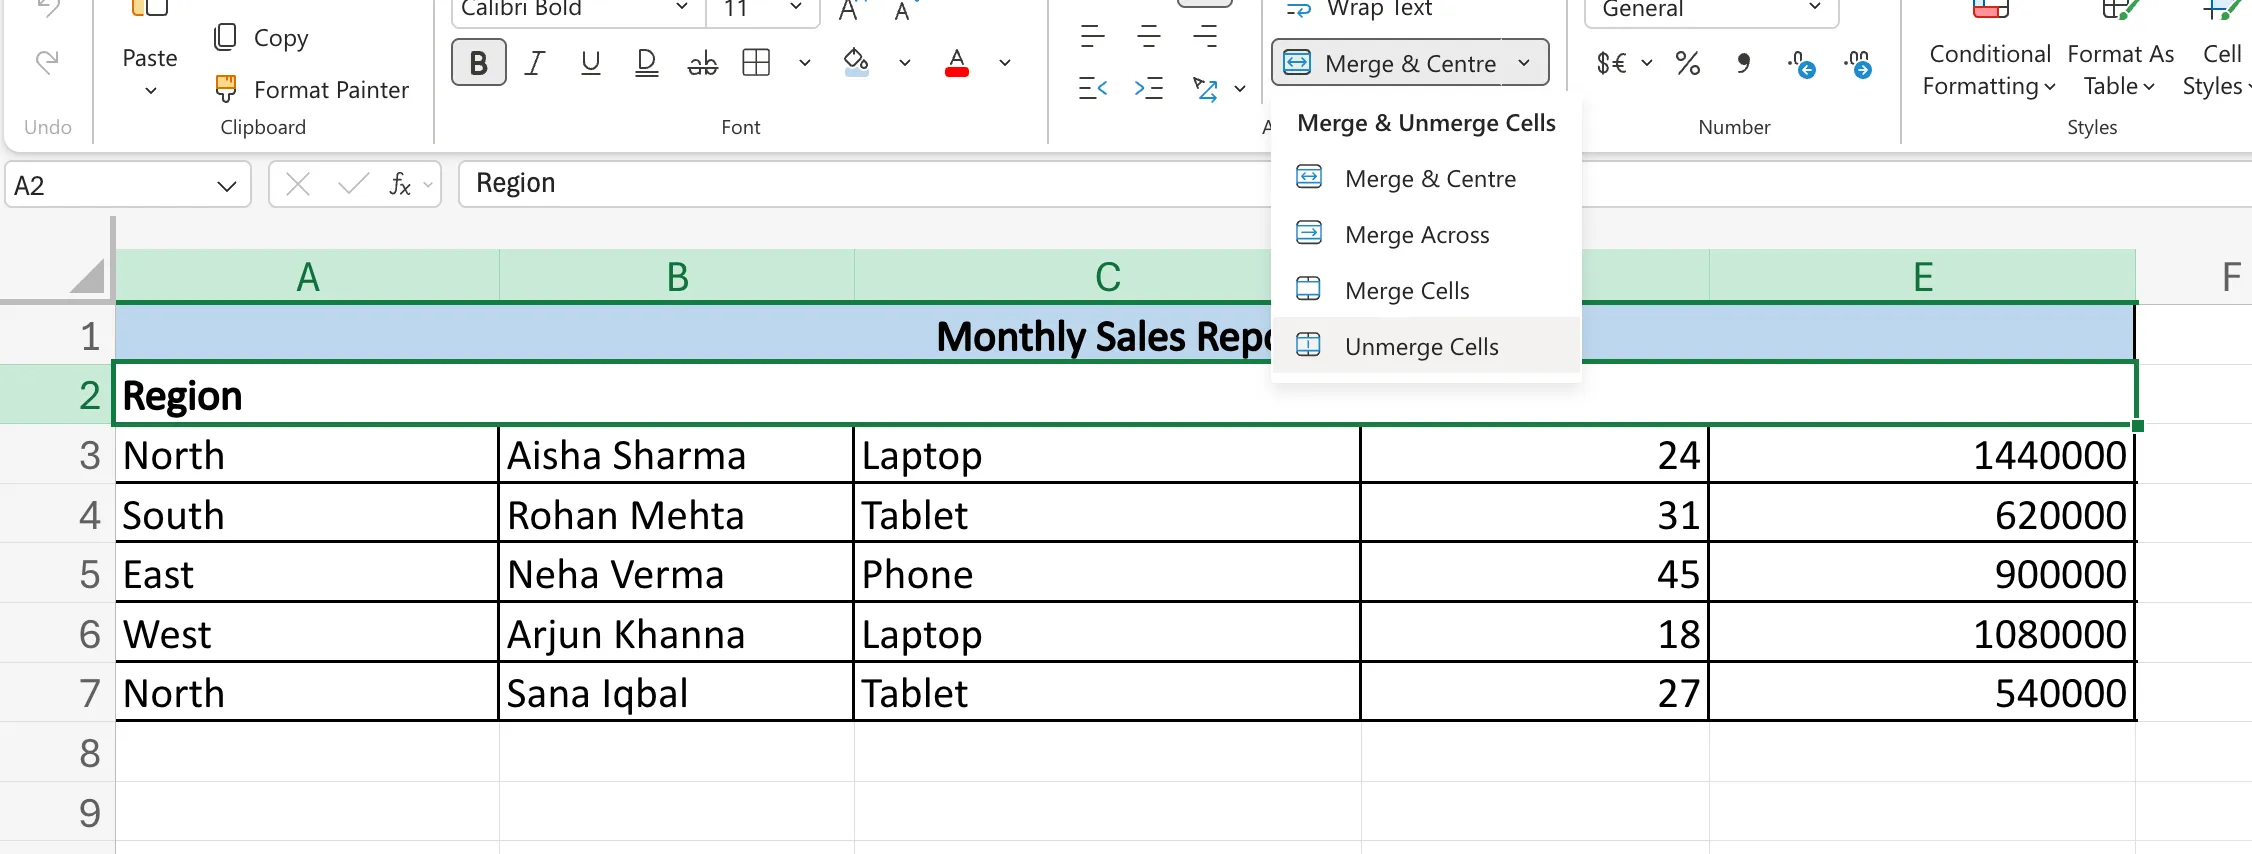
Task: Apply Percent Style format
Action: 1688,64
